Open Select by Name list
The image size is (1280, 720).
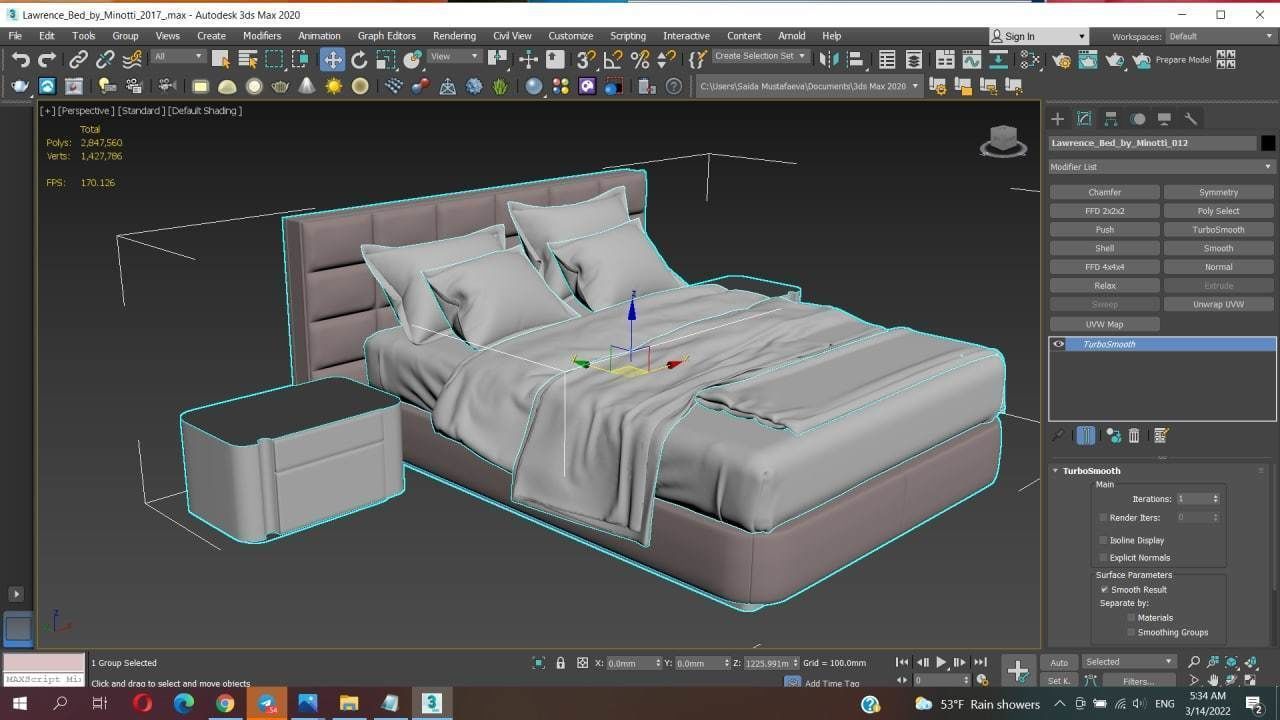pos(247,60)
